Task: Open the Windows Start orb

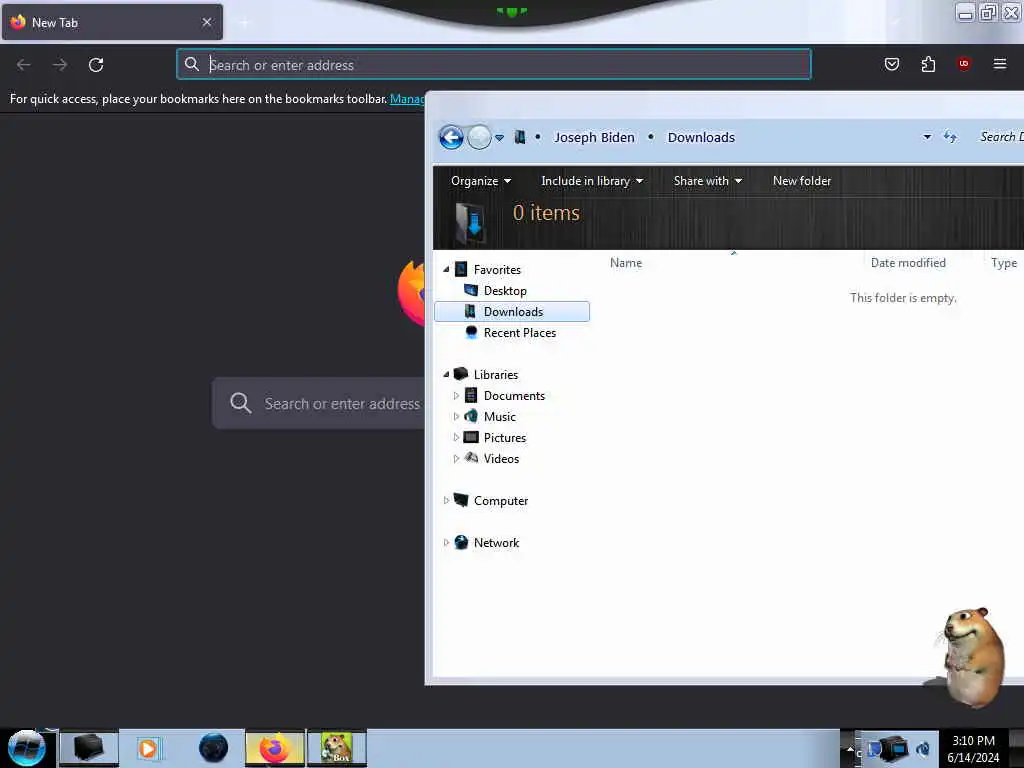Action: 27,748
